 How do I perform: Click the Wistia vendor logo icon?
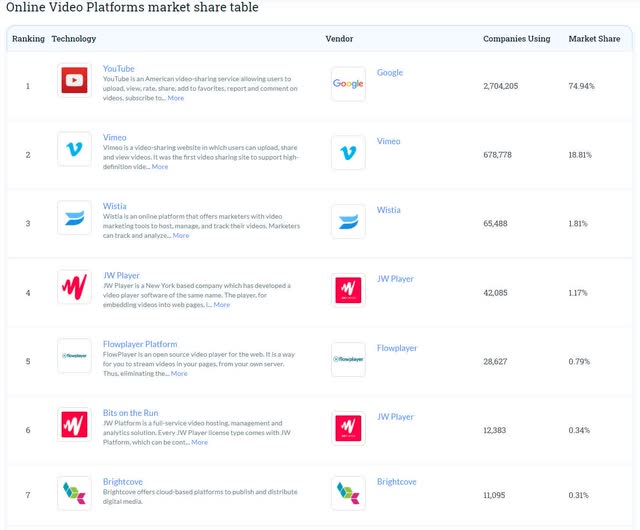(x=348, y=221)
